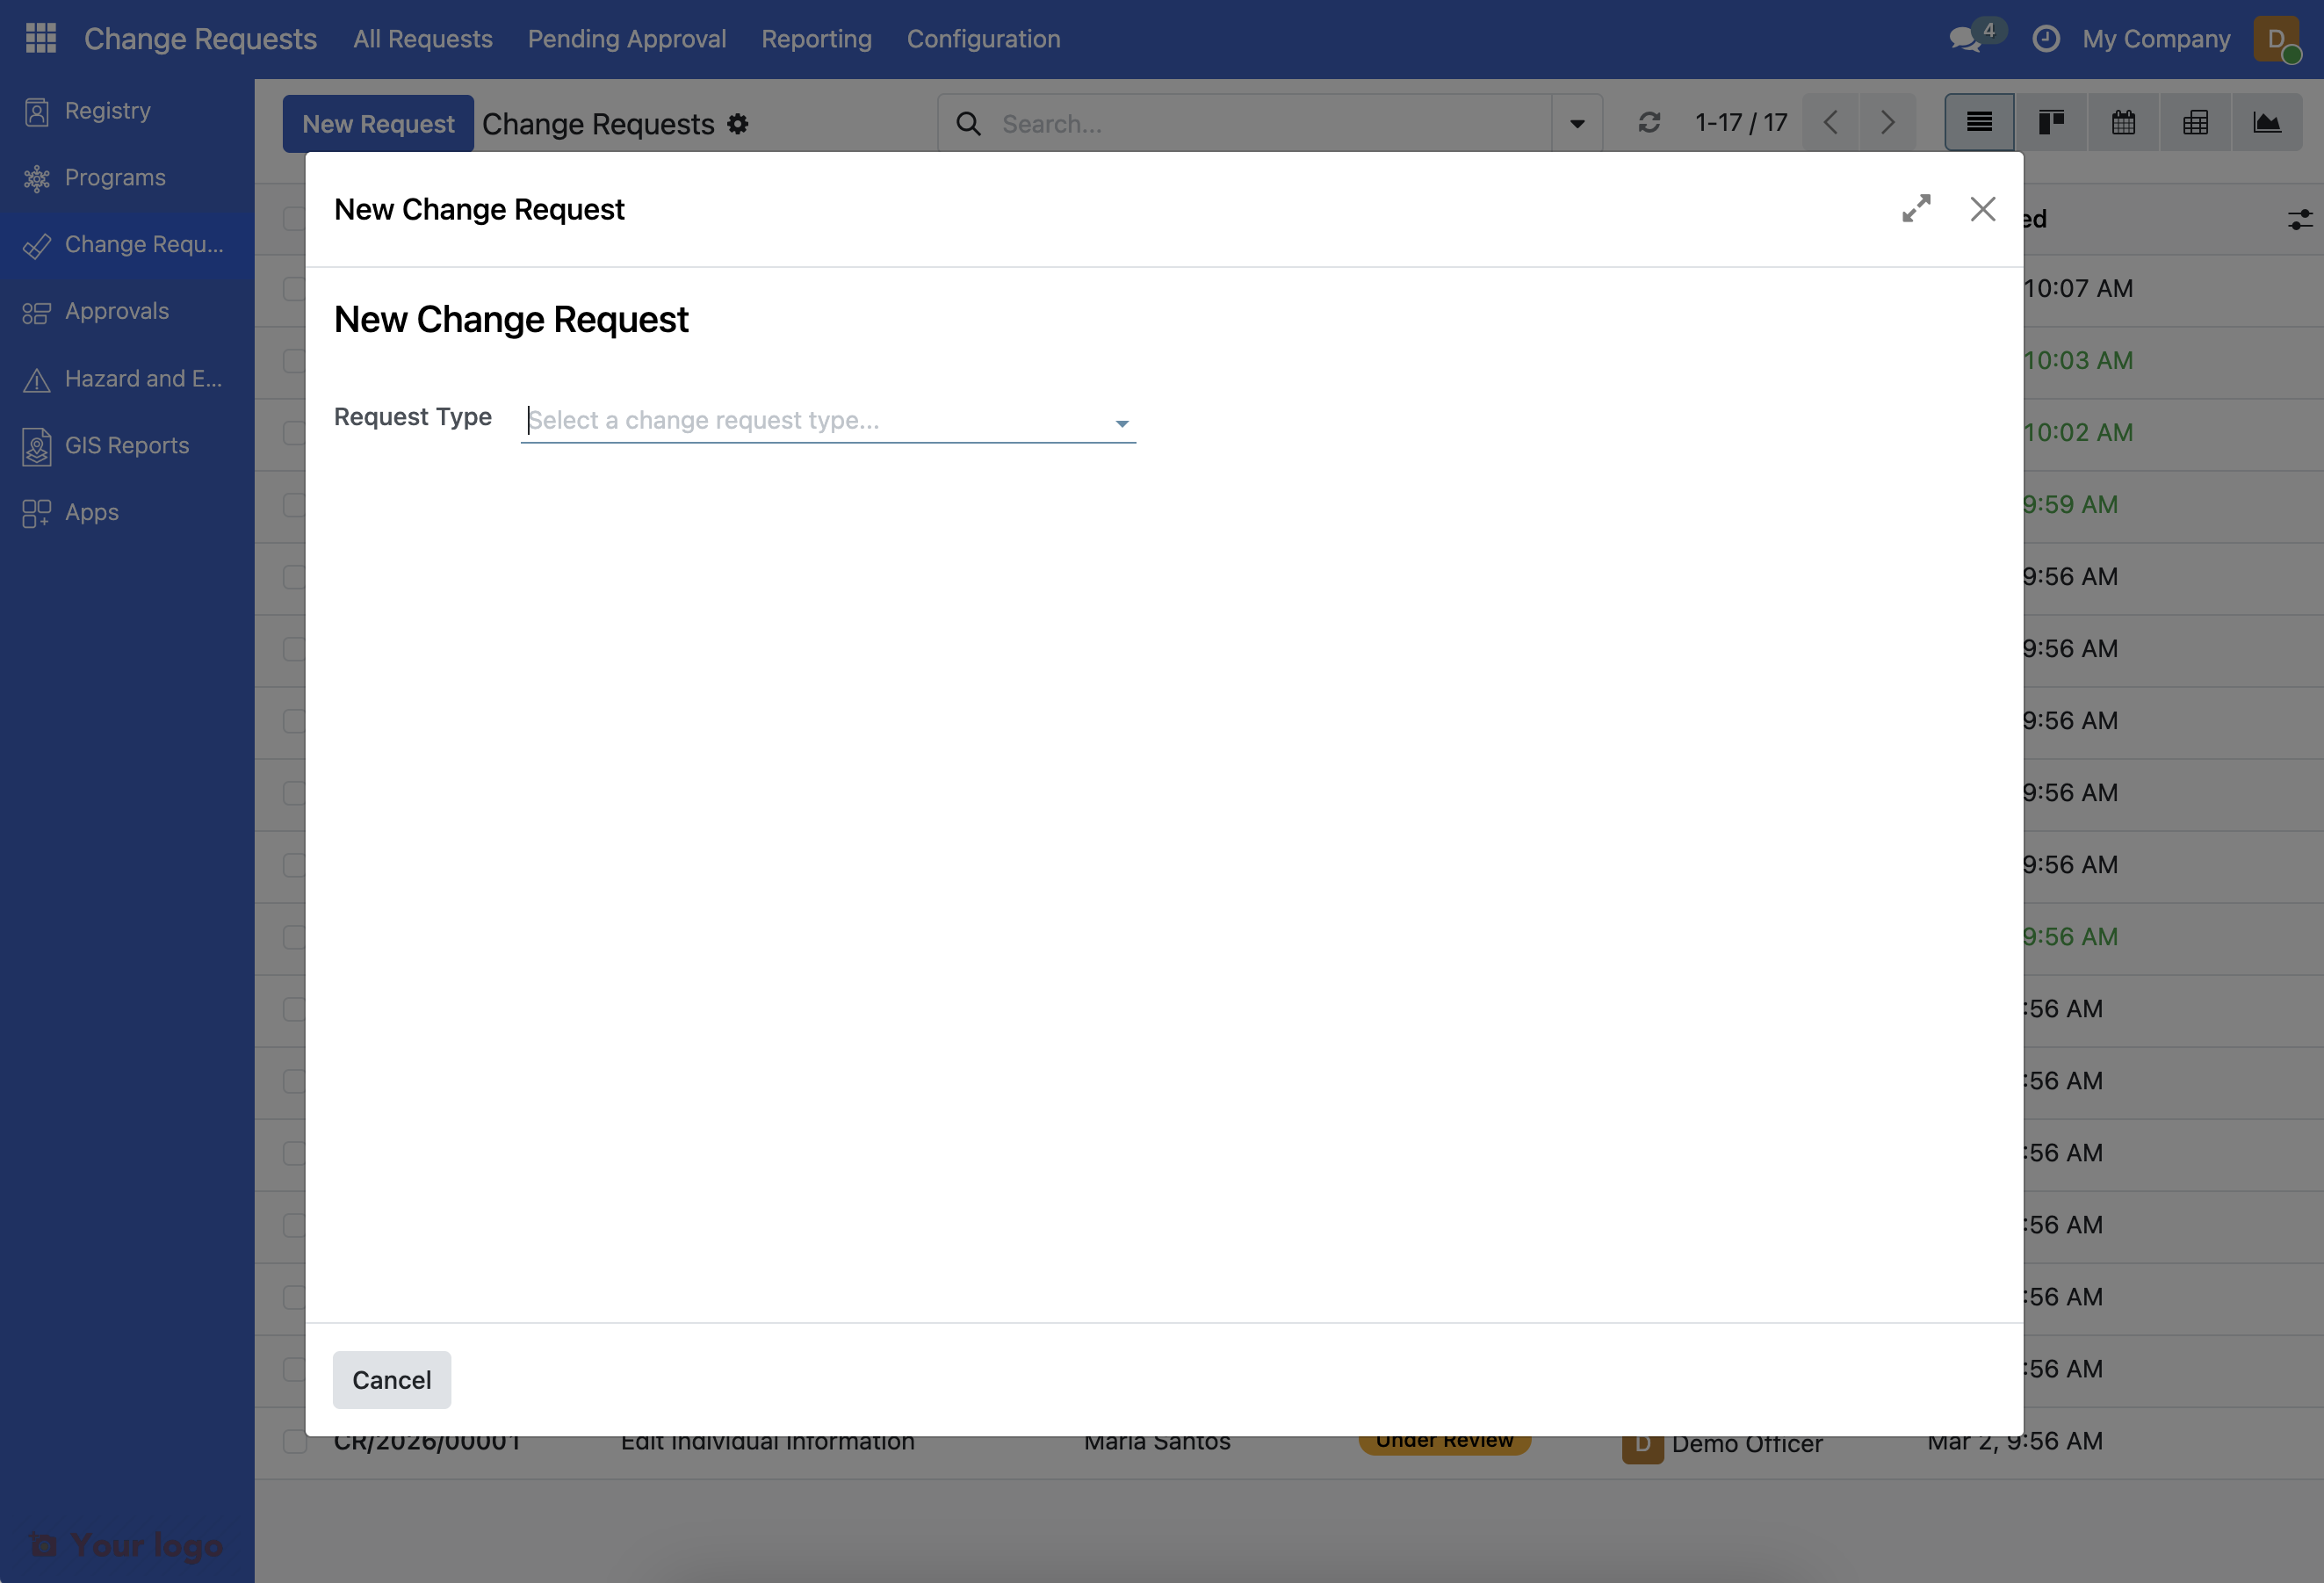
Task: Refresh the list with the reload icon
Action: [1649, 123]
